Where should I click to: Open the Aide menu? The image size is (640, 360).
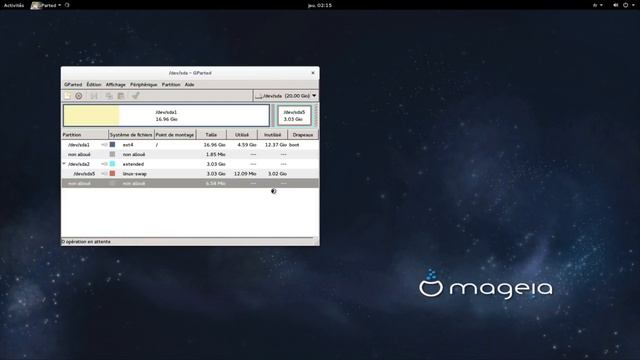coord(189,84)
